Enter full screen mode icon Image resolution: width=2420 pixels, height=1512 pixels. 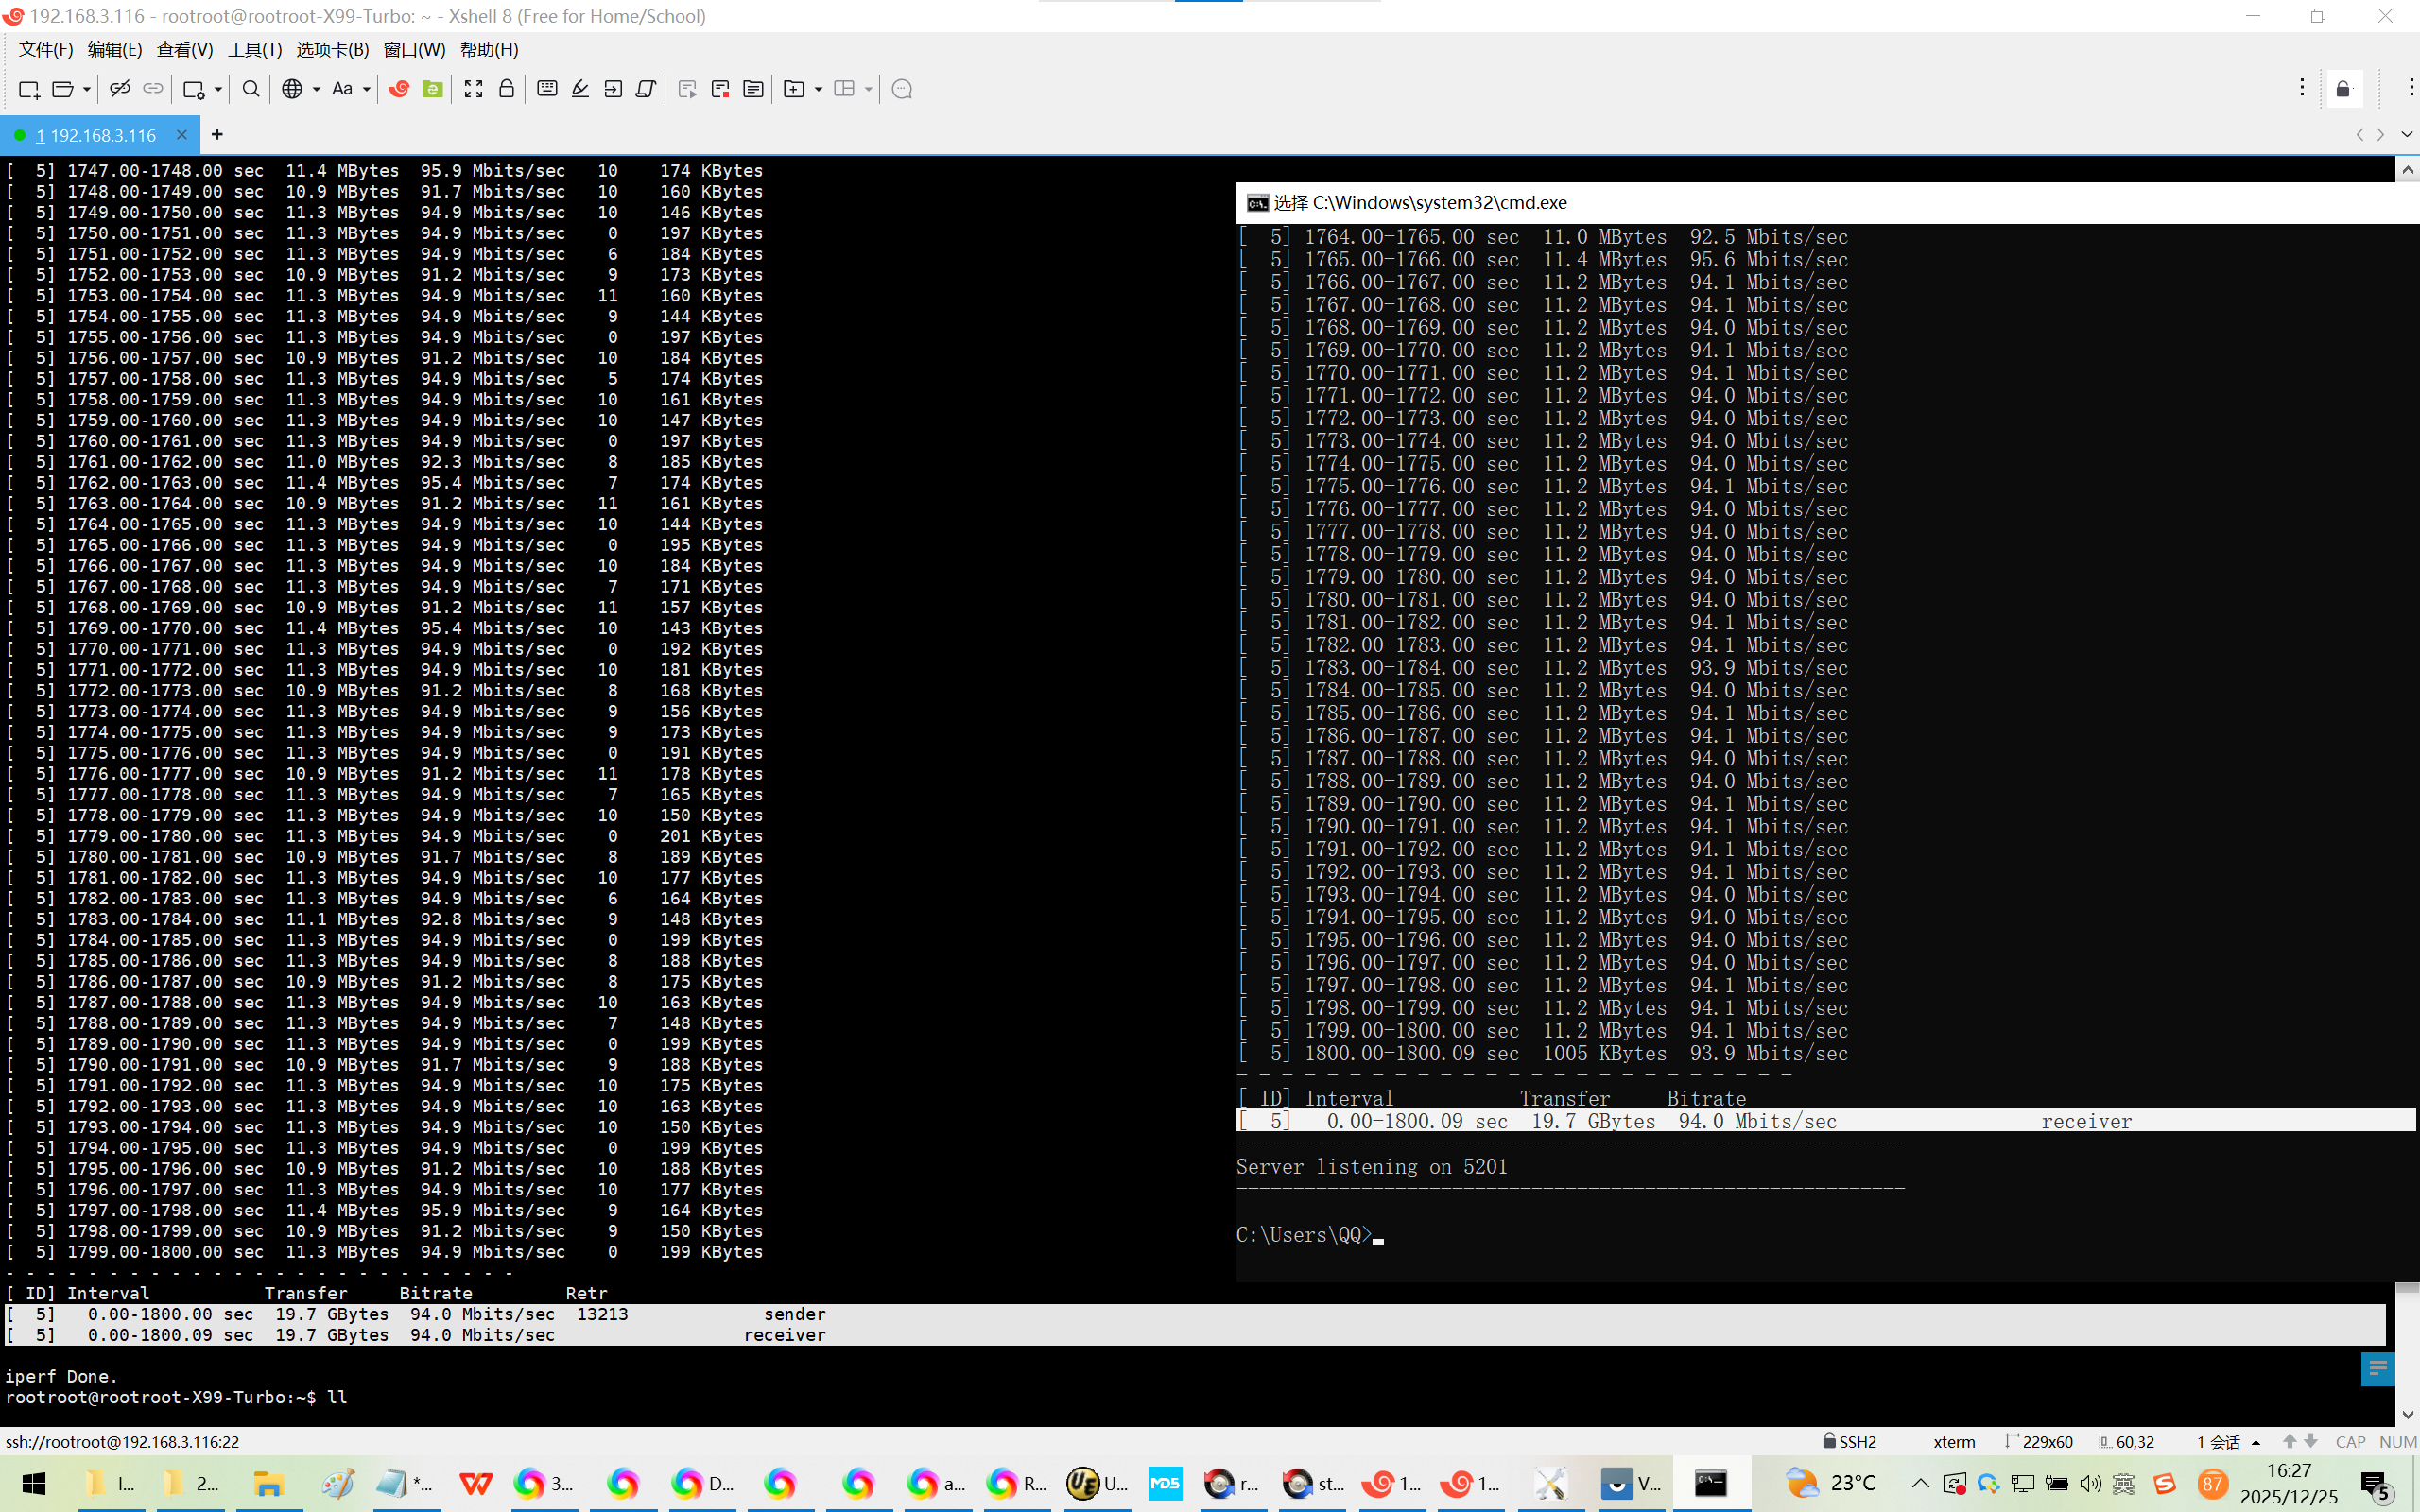click(473, 89)
